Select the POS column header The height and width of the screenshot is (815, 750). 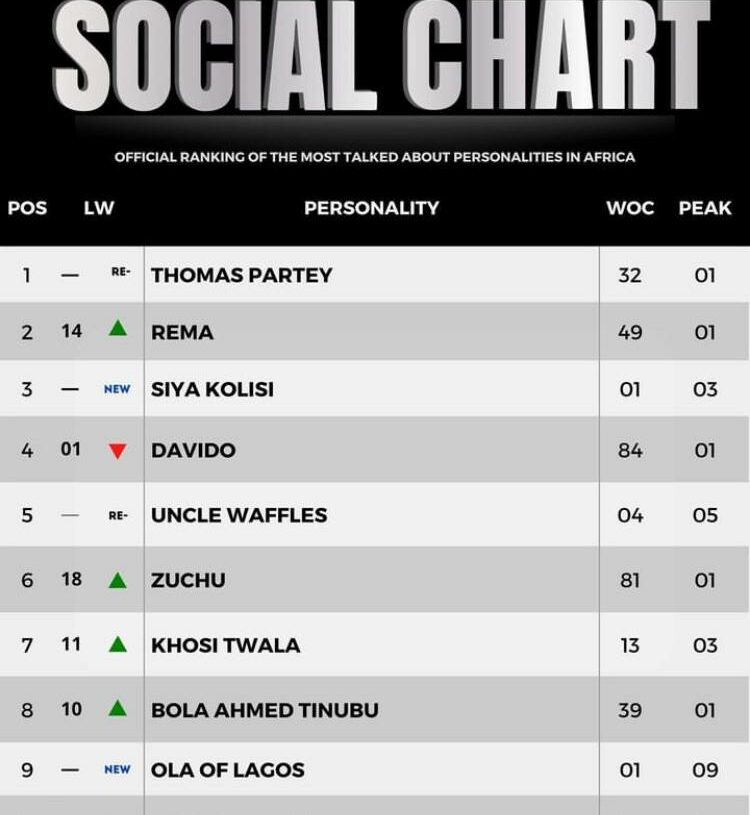(27, 208)
